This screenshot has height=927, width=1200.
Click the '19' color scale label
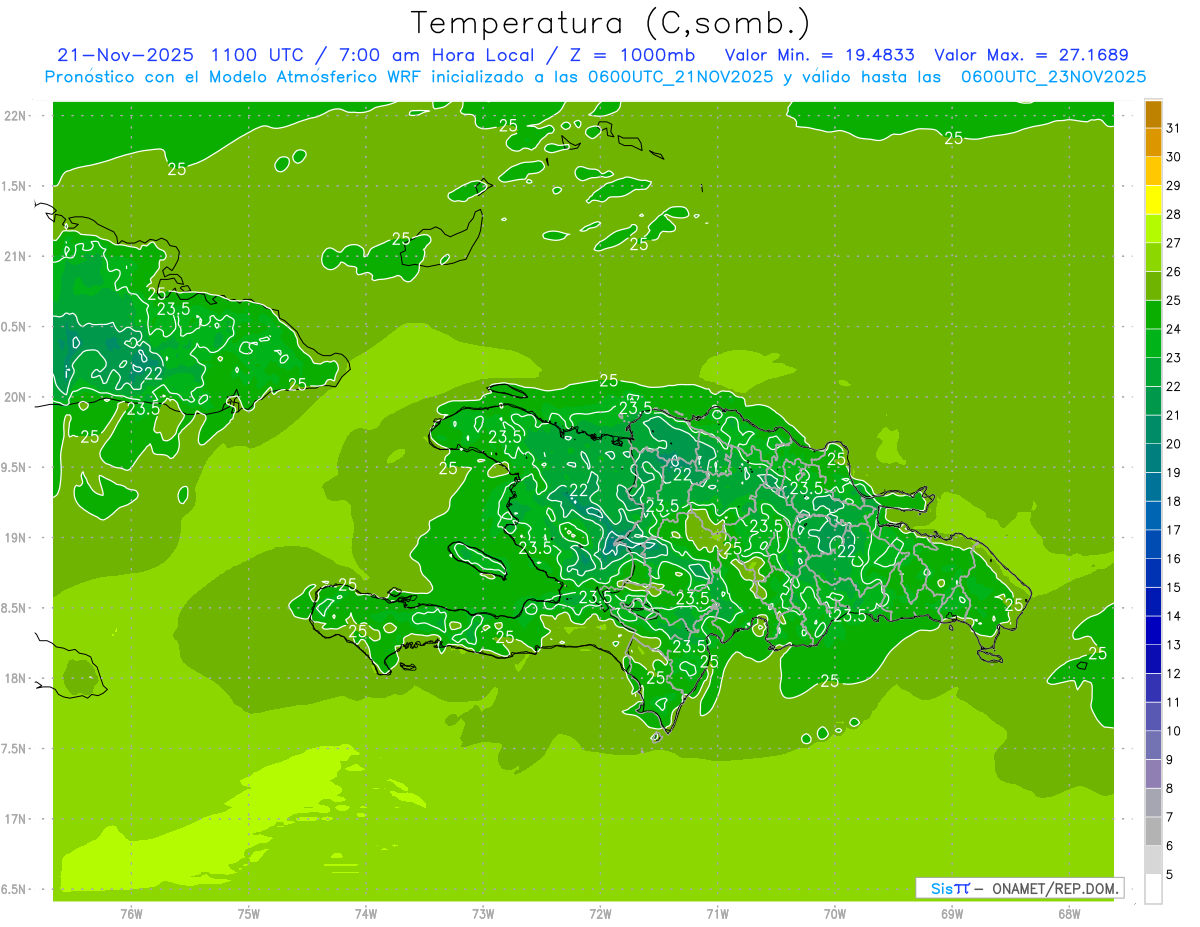[1174, 472]
